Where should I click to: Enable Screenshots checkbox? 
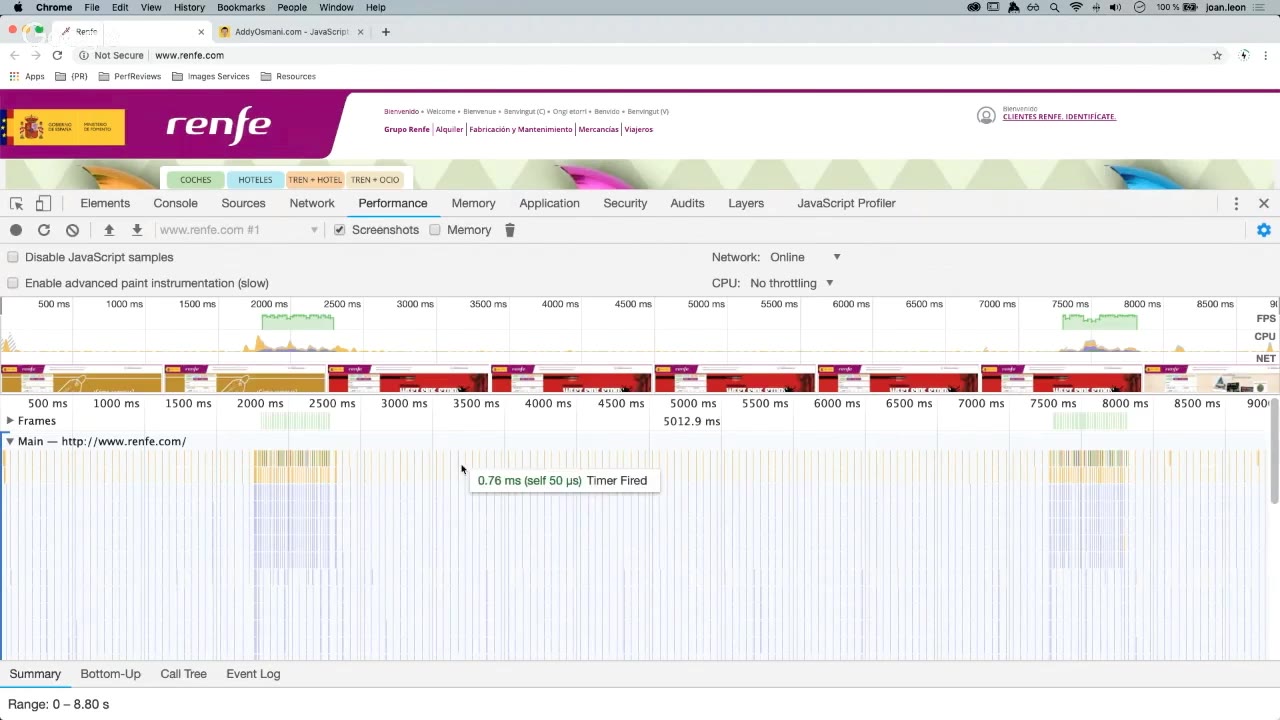coord(340,230)
